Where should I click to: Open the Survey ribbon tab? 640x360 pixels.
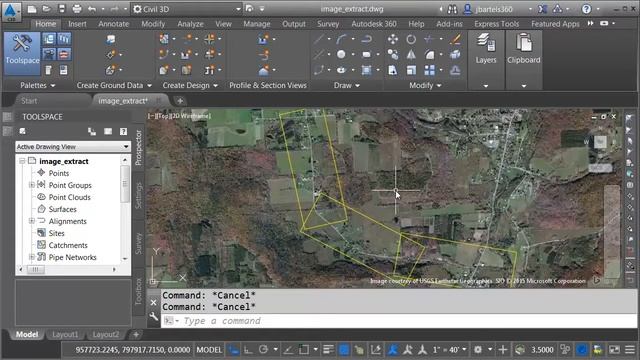tap(328, 24)
